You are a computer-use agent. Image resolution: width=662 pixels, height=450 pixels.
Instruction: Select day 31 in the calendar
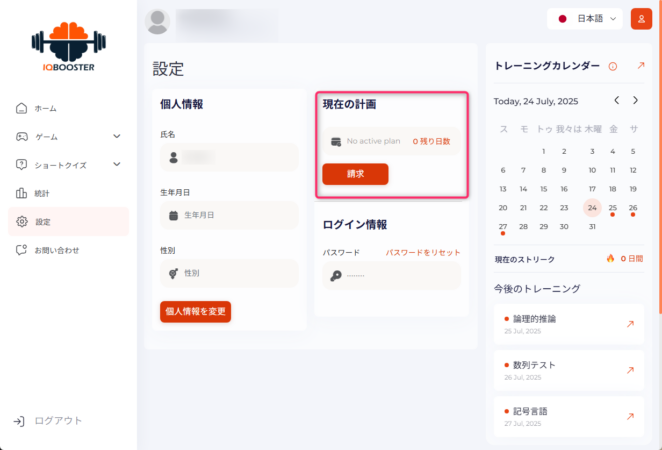[x=592, y=227]
